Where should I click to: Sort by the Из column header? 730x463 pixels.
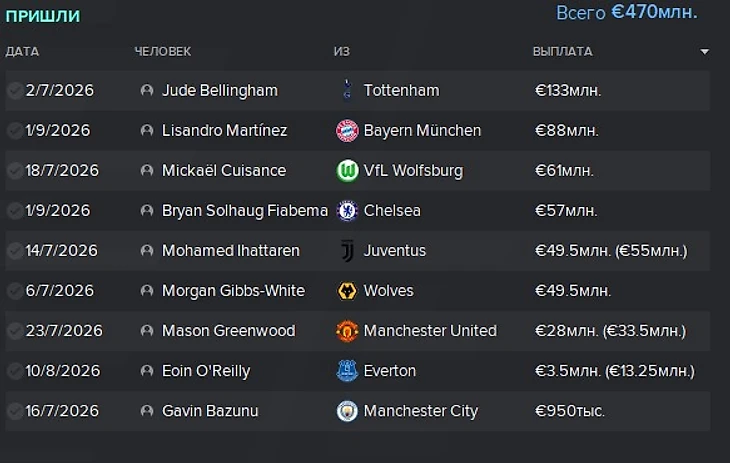(x=342, y=51)
